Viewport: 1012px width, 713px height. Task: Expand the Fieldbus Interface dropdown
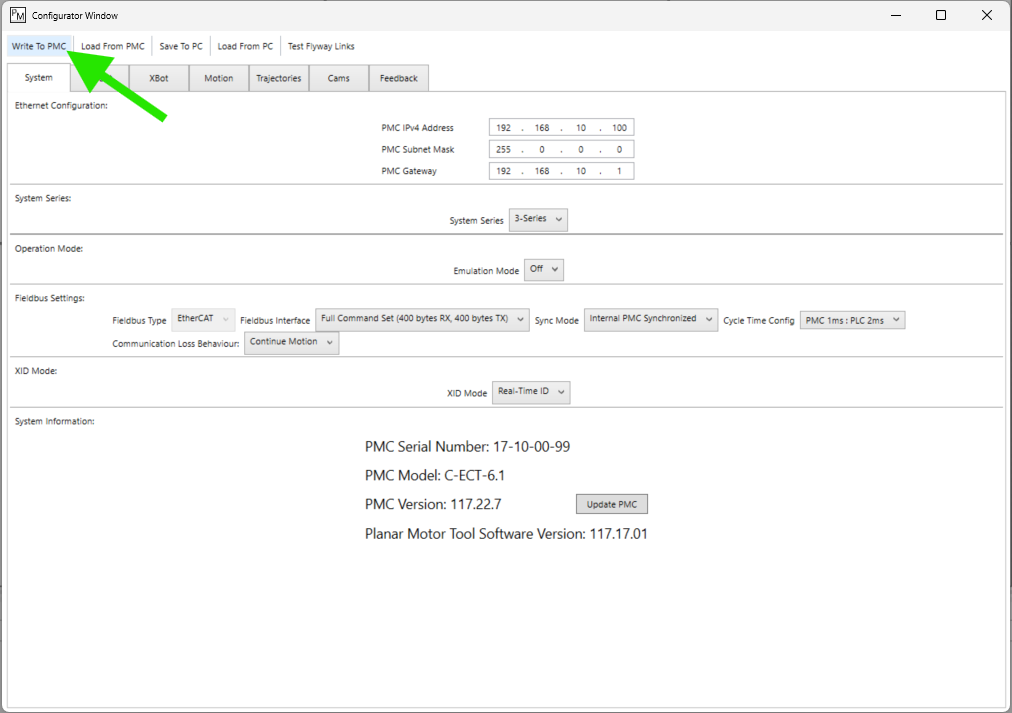pos(422,319)
